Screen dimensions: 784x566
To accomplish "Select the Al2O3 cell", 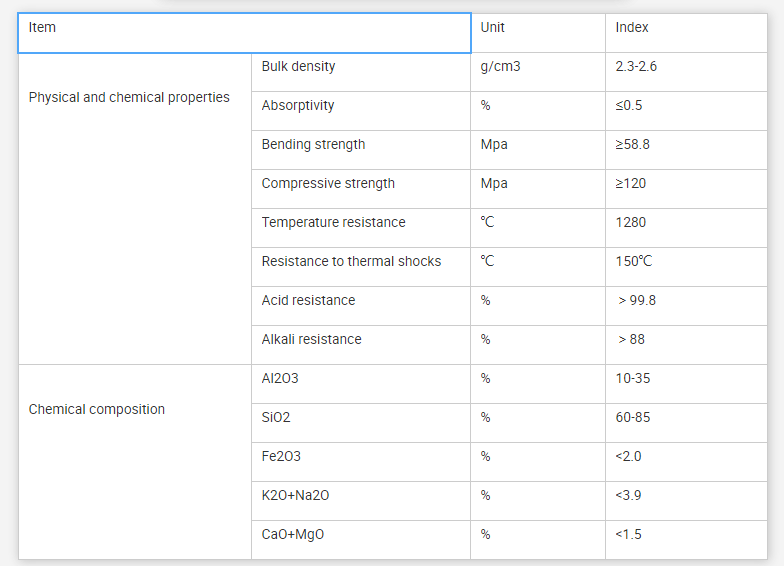I will (360, 383).
